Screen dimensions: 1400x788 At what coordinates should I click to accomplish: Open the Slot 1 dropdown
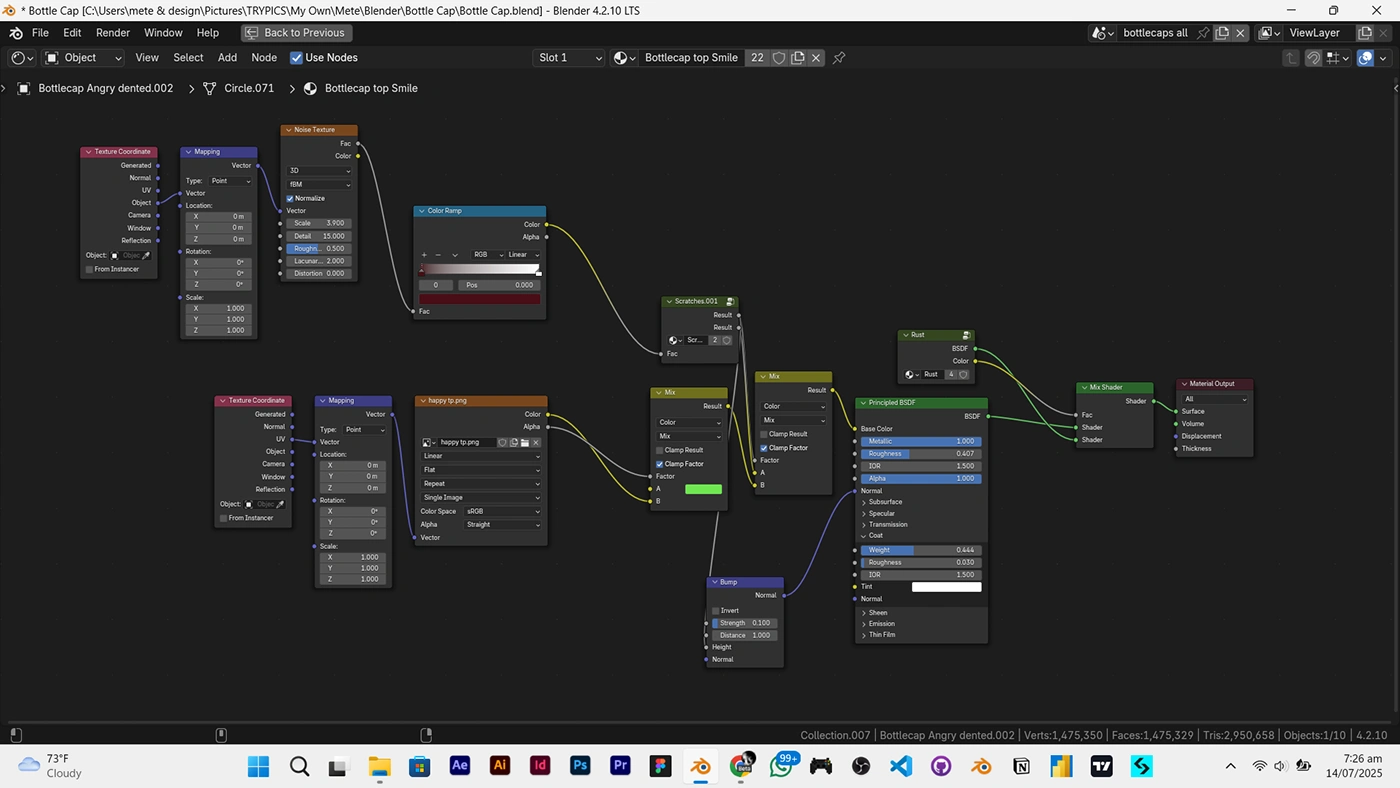click(x=569, y=58)
